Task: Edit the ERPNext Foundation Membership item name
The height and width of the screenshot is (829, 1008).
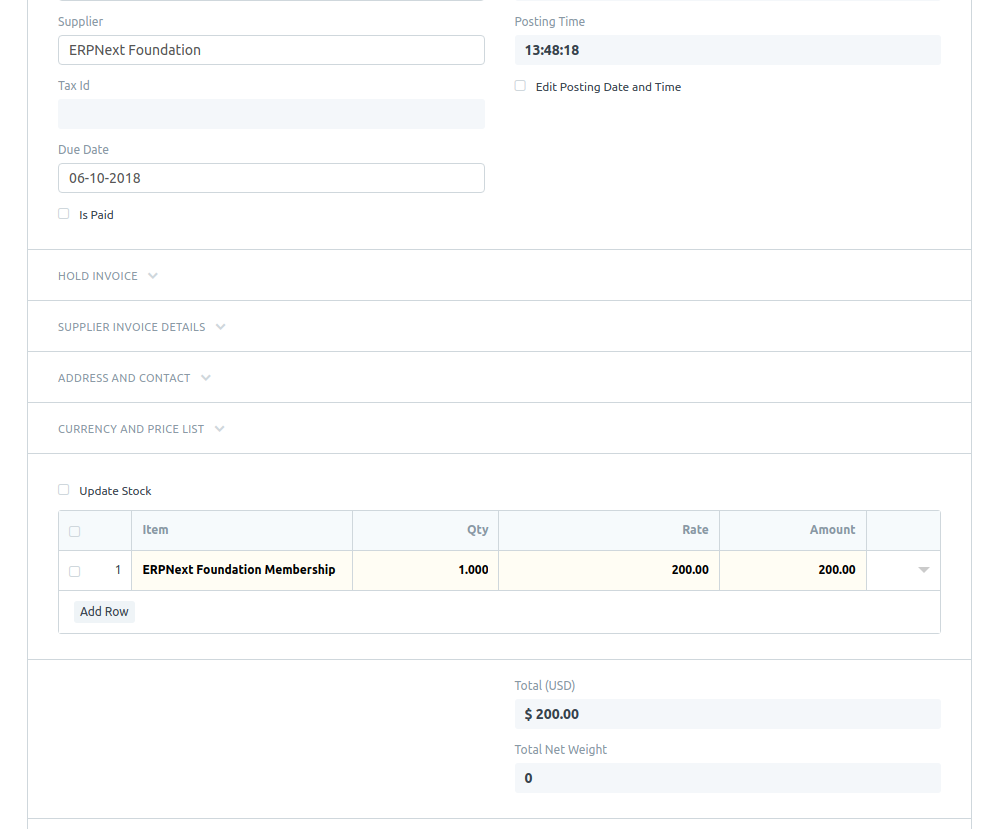Action: point(238,570)
